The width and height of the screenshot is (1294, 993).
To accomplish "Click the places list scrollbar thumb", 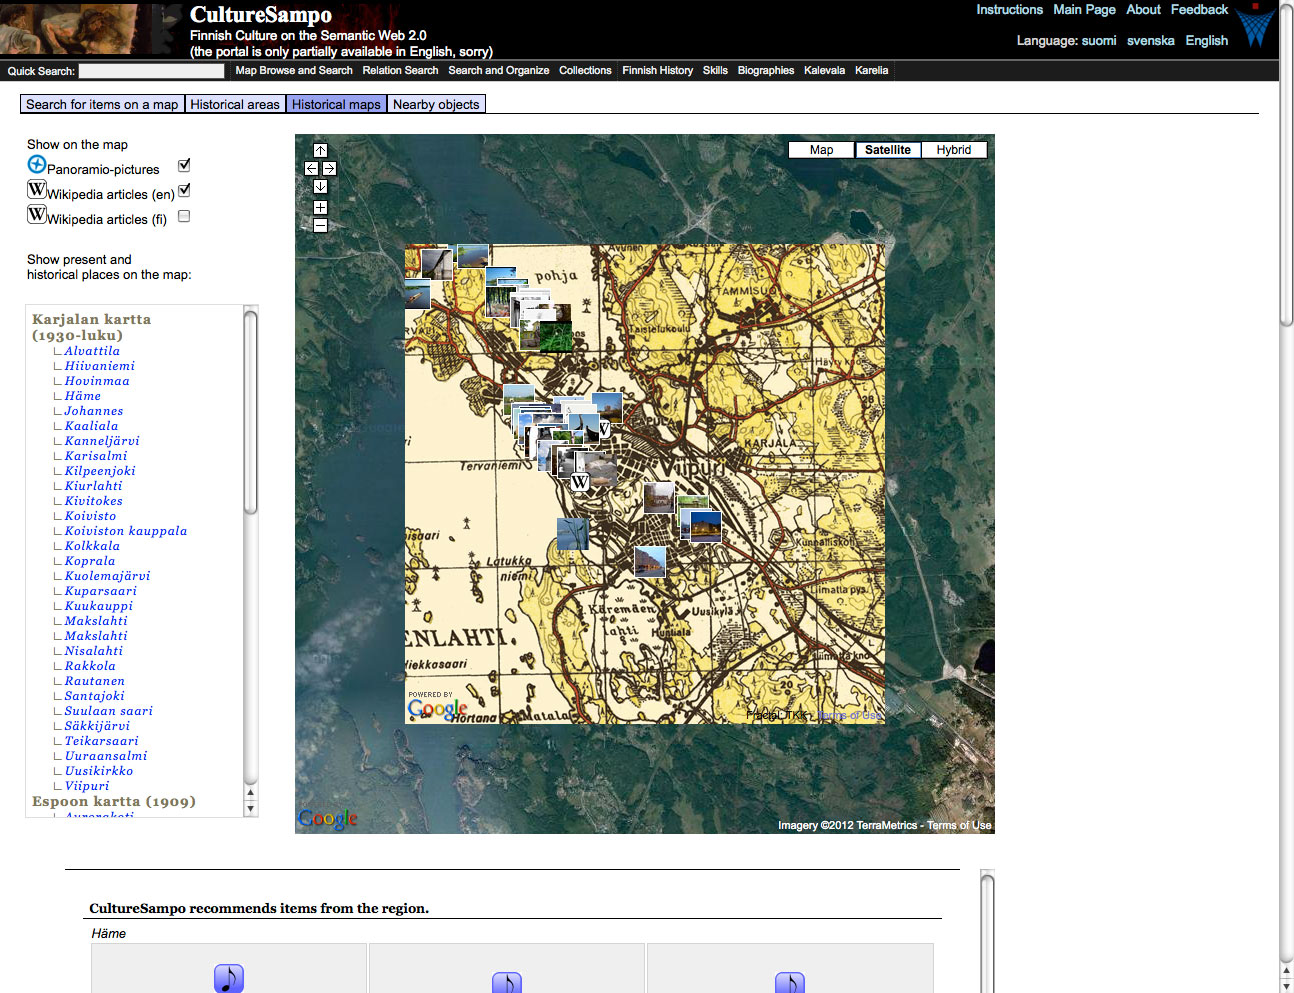I will coord(251,412).
